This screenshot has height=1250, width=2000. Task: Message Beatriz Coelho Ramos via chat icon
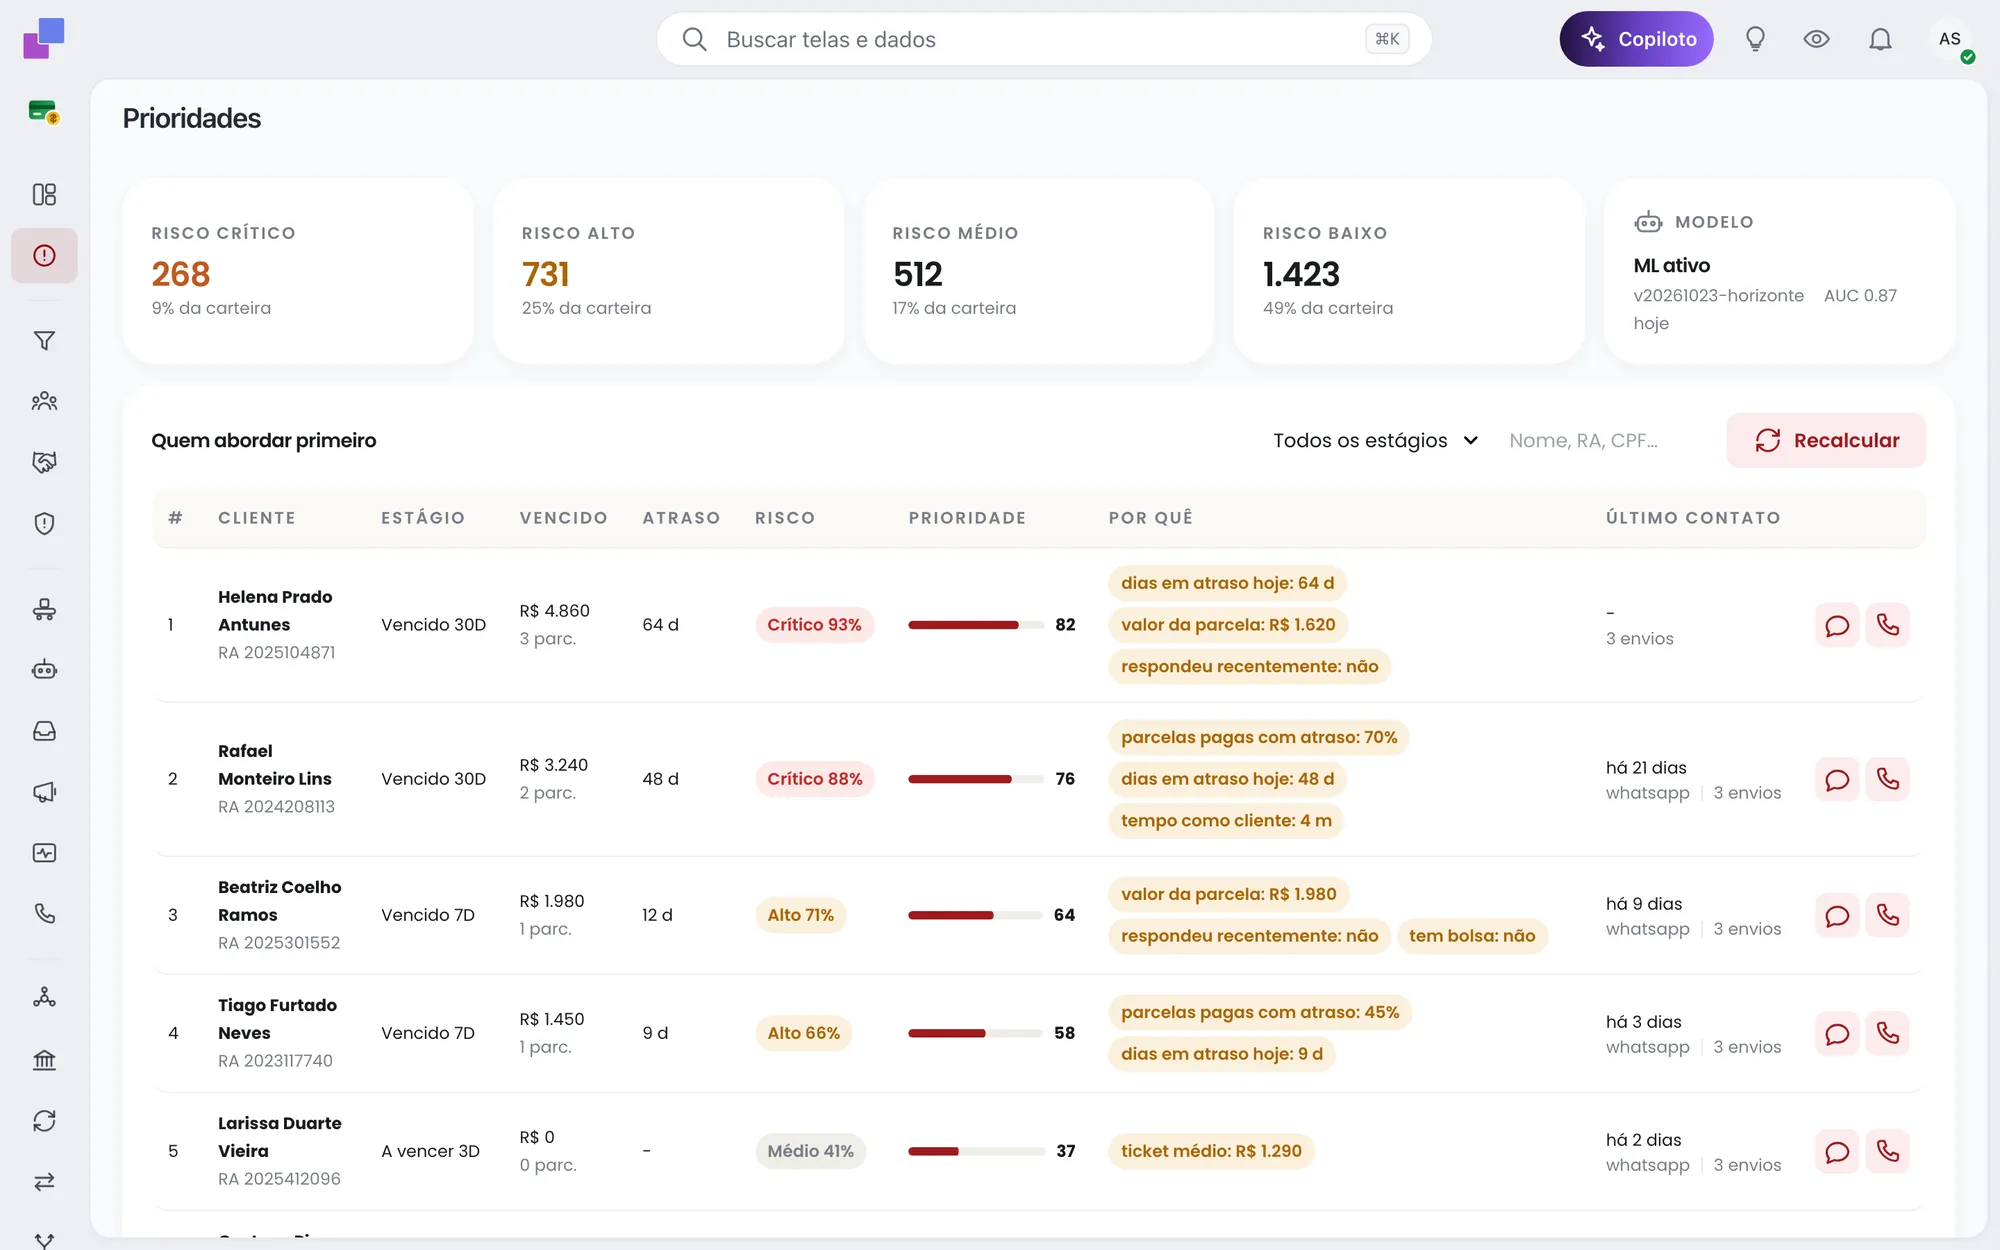coord(1837,915)
